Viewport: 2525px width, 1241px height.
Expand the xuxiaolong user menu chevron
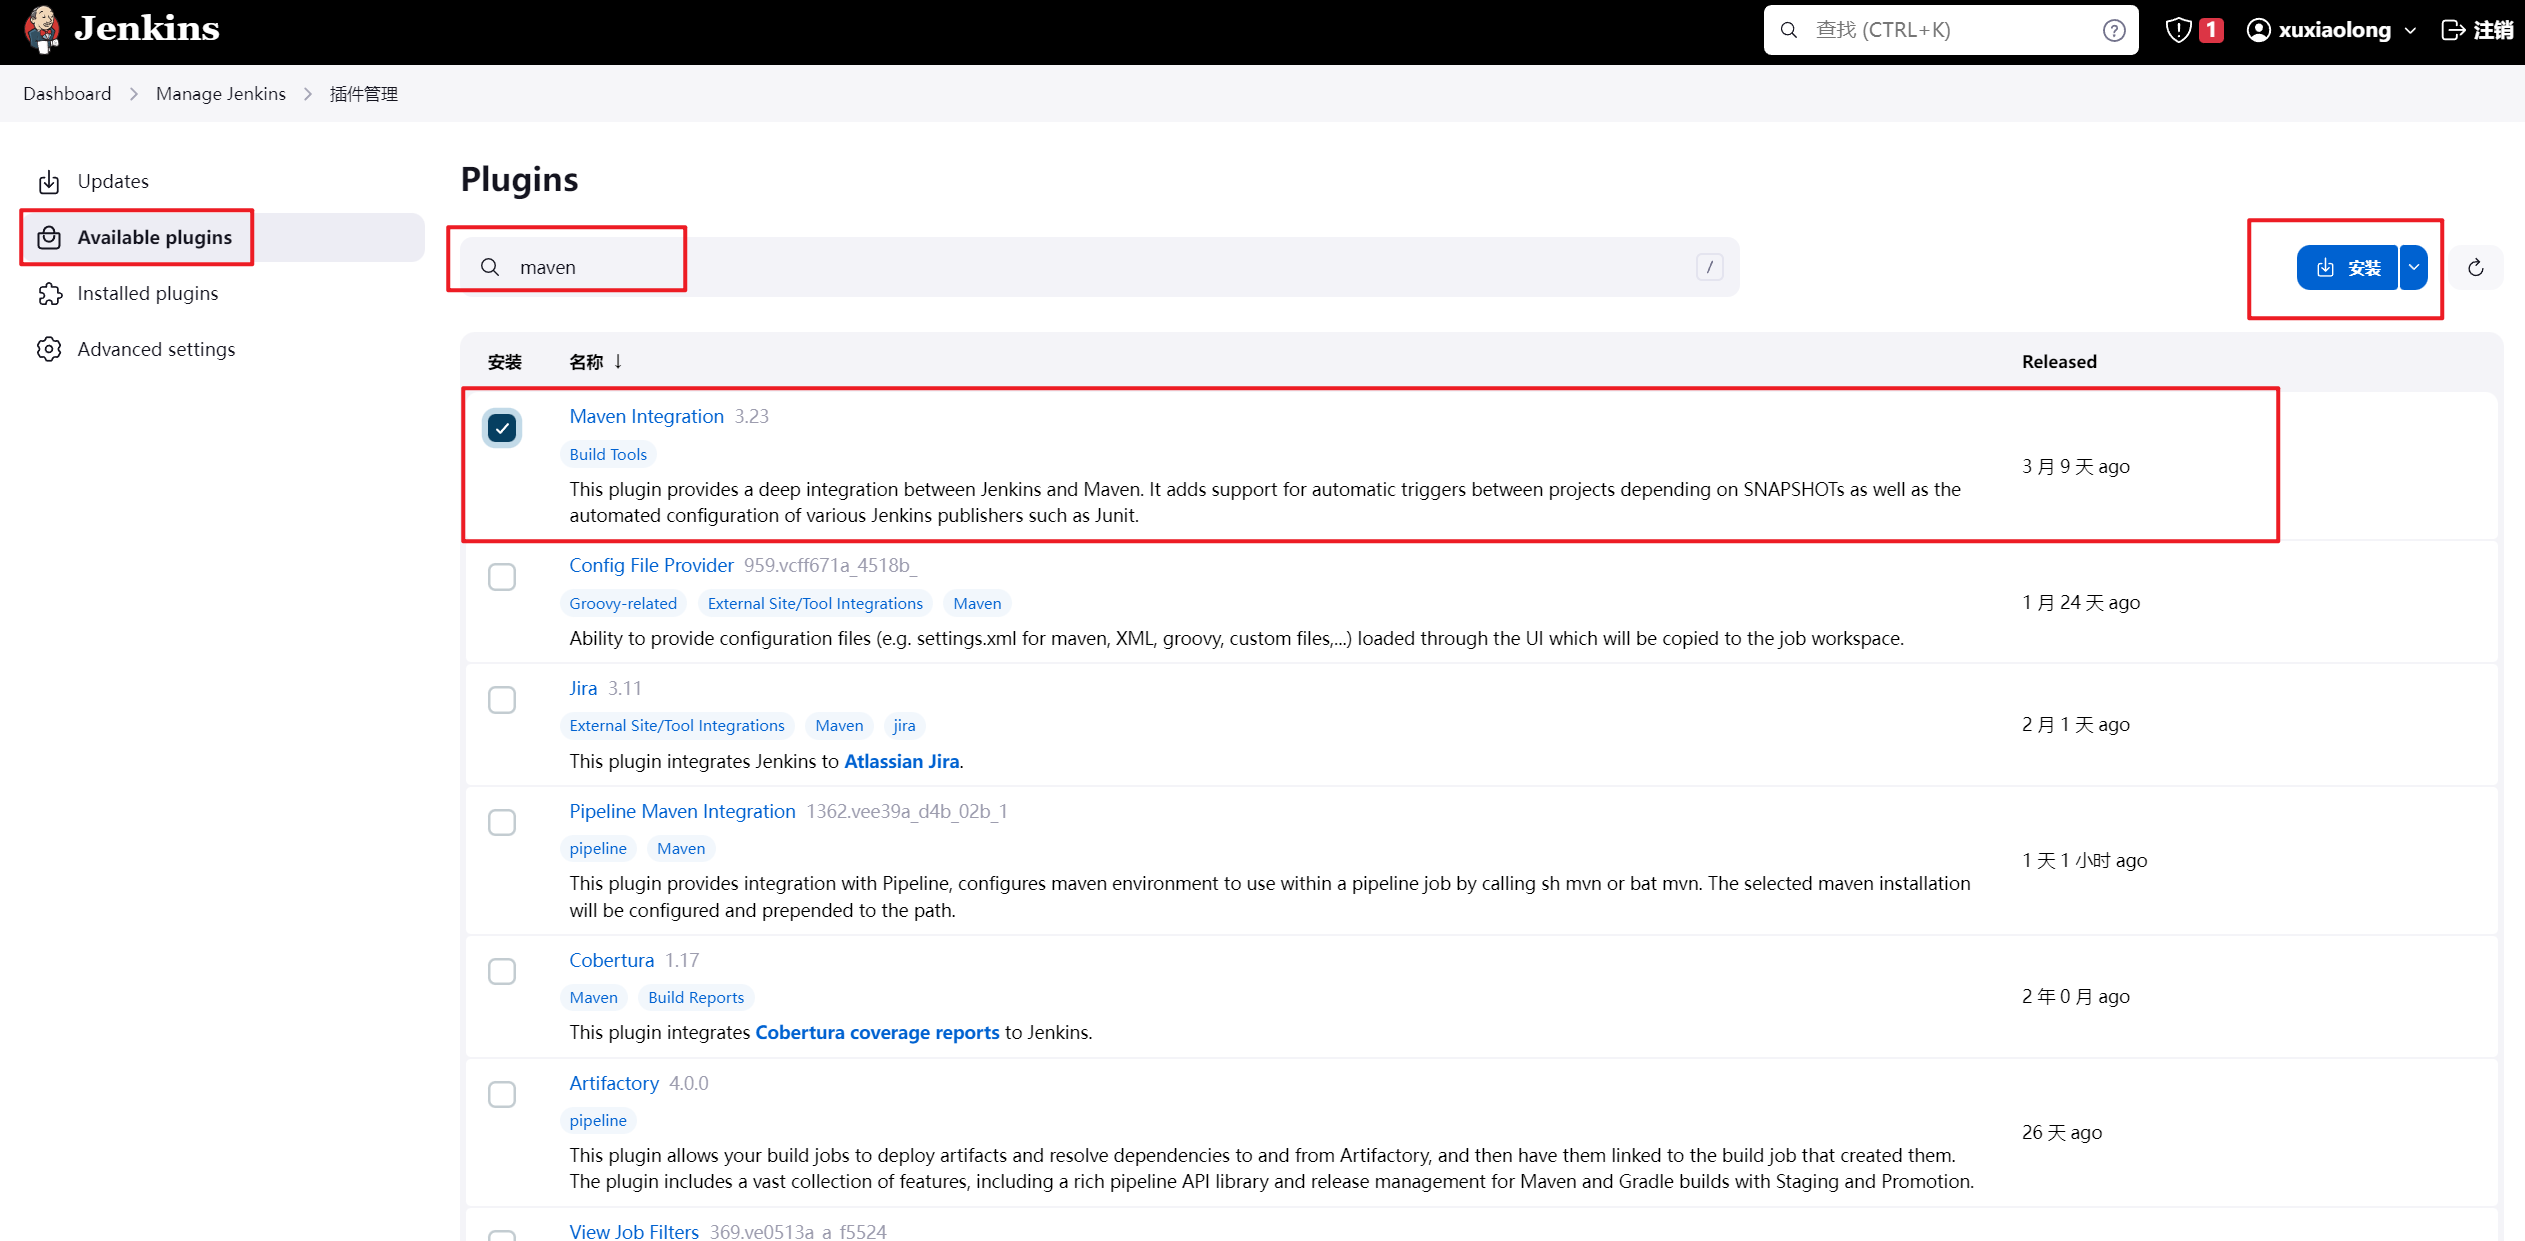2410,31
